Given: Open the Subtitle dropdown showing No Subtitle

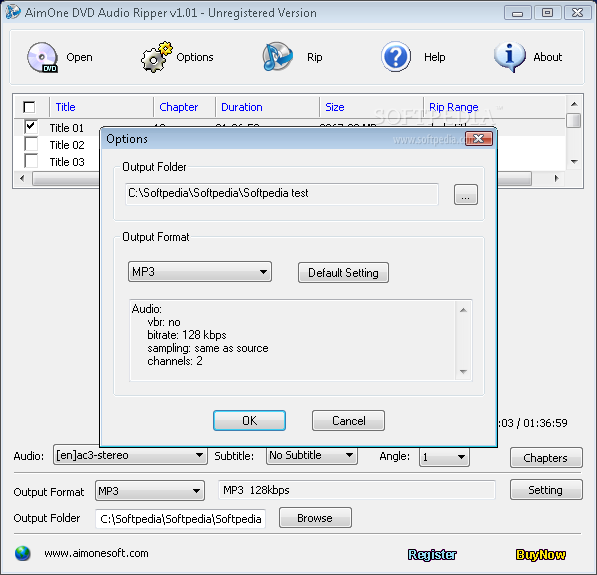Looking at the screenshot, I should (x=311, y=455).
